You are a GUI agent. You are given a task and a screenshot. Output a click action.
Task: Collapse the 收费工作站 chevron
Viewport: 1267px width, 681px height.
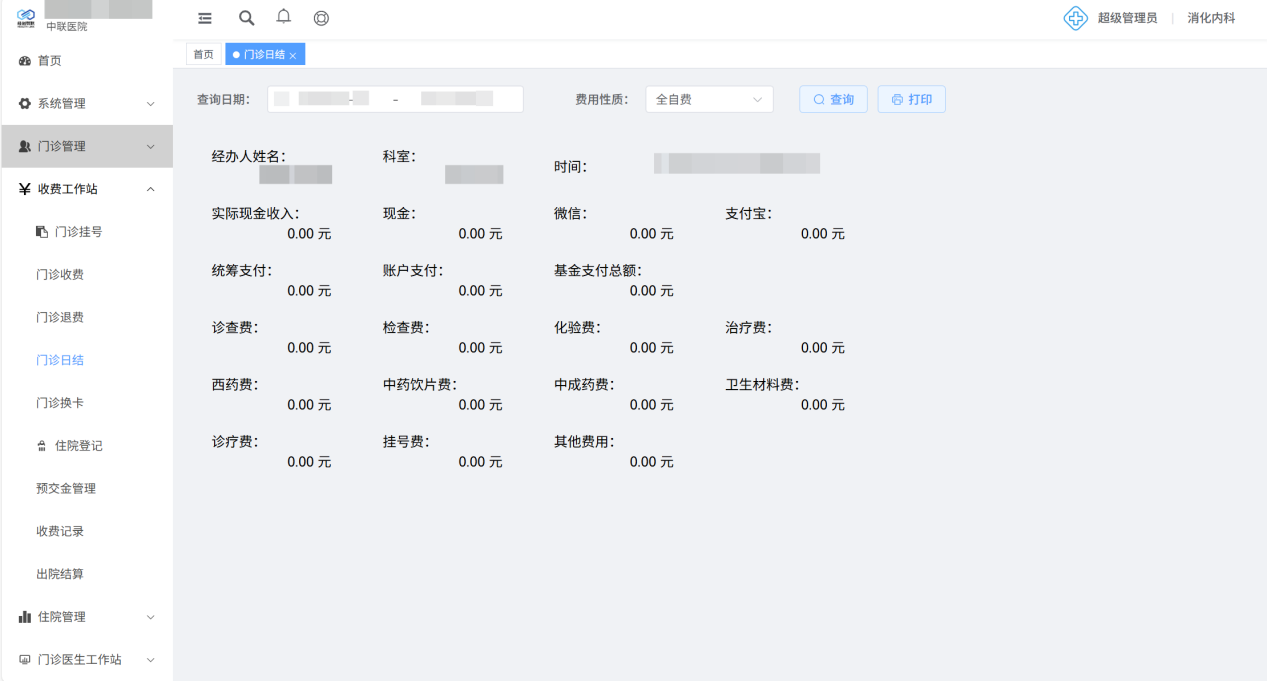(x=151, y=189)
